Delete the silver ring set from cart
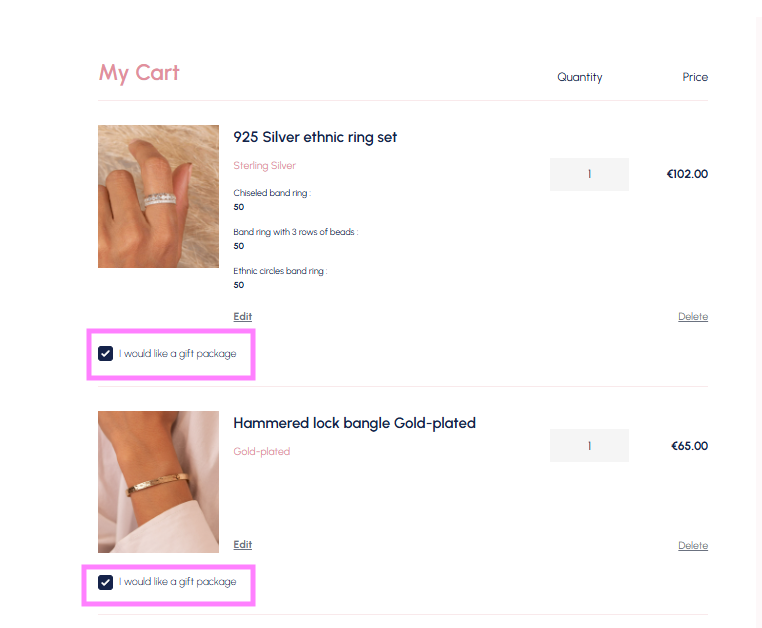 692,317
